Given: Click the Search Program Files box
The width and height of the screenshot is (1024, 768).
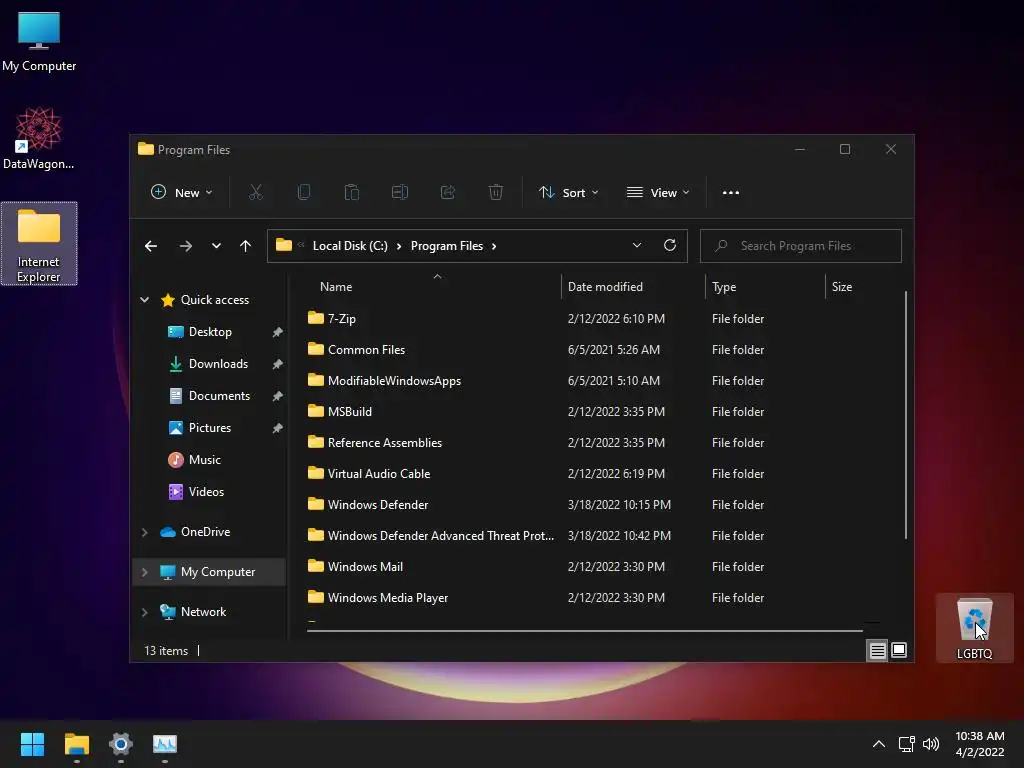Looking at the screenshot, I should click(801, 246).
